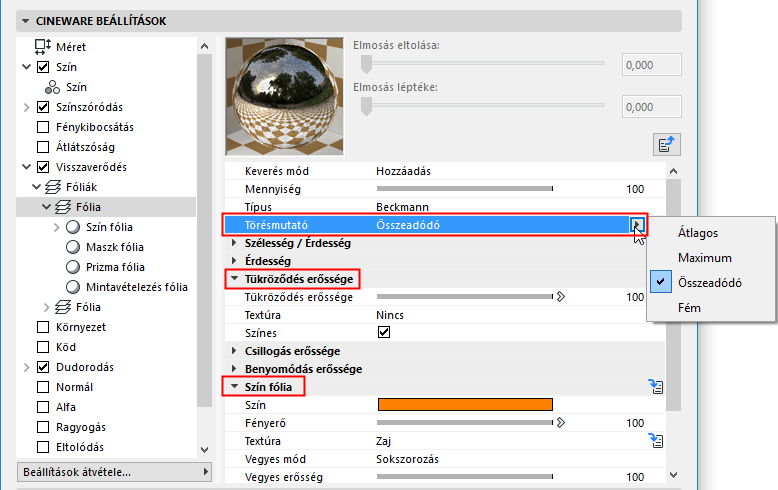Open the Törésmutató dropdown arrow
Screen dimensions: 778x490
(x=637, y=225)
